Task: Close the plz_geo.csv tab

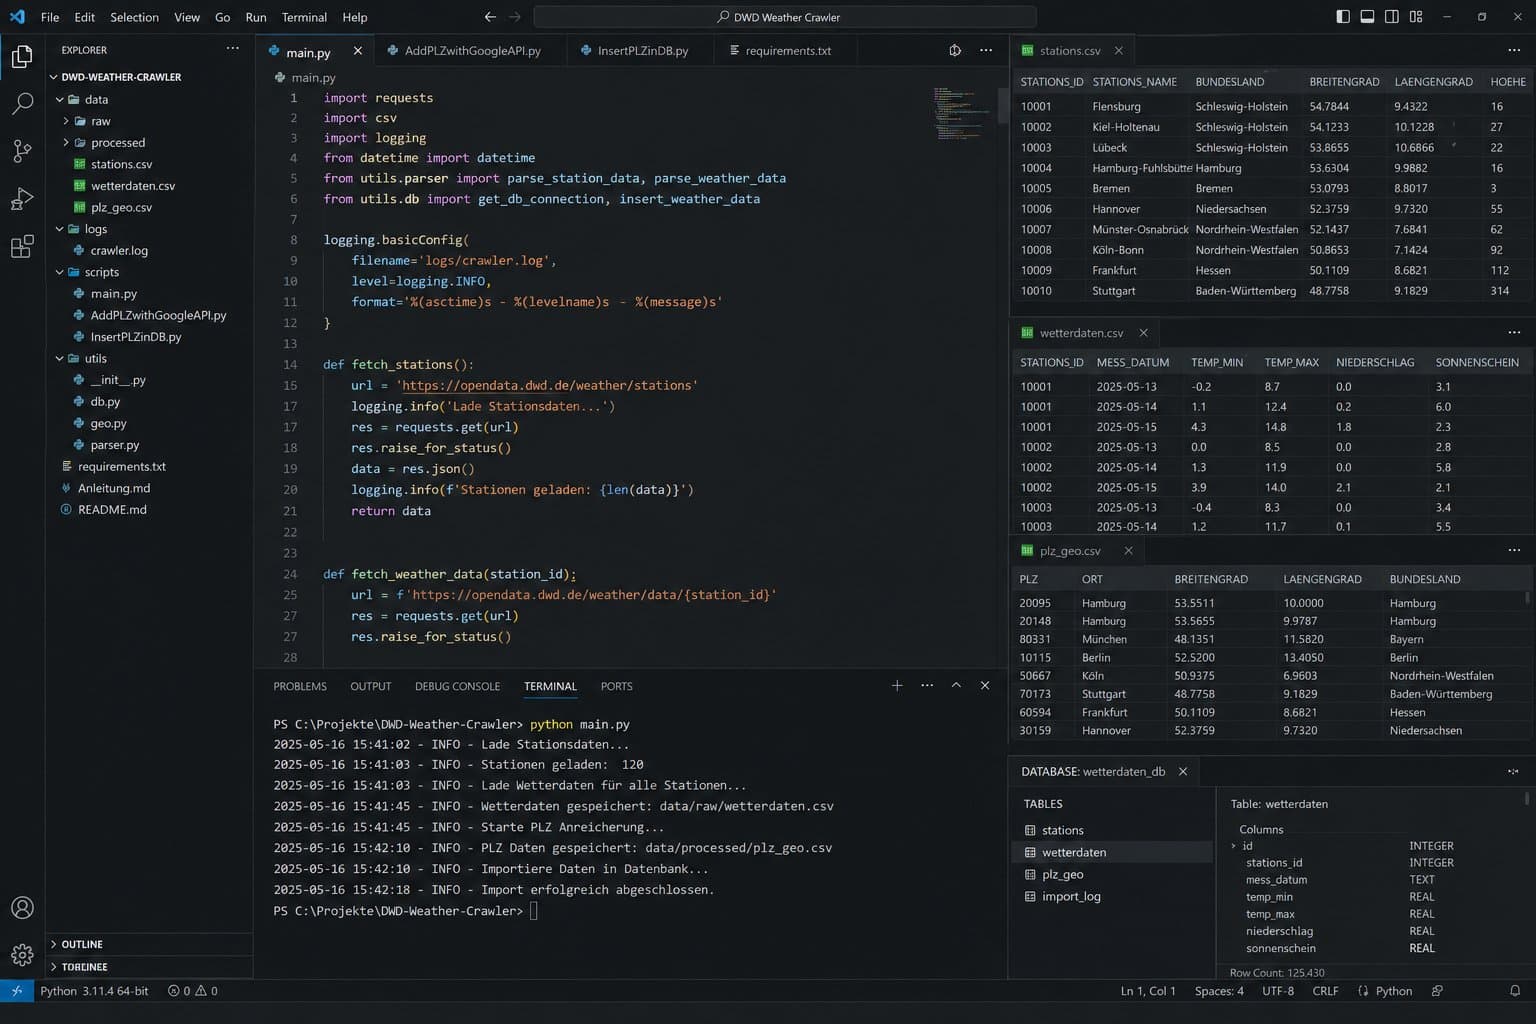Action: pyautogui.click(x=1129, y=551)
